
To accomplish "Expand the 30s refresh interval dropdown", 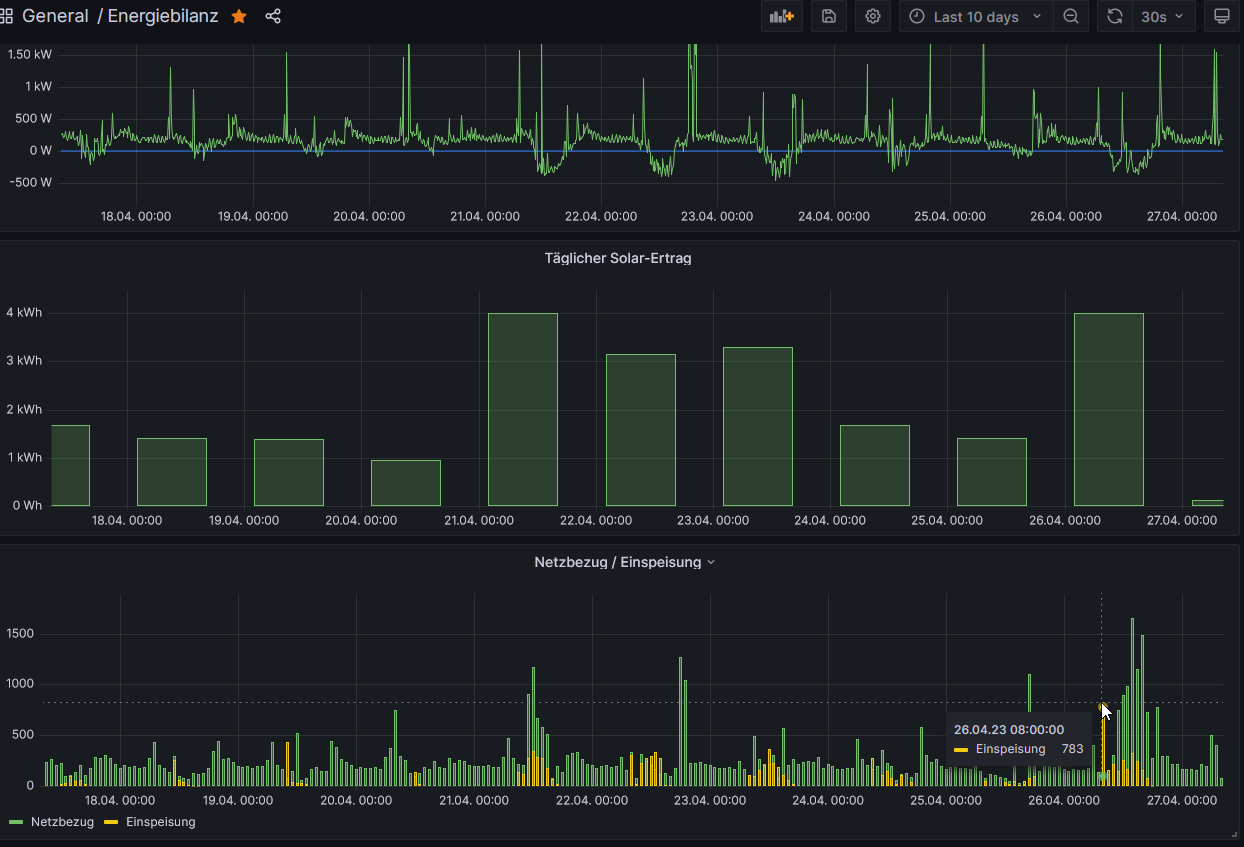I will point(1162,17).
